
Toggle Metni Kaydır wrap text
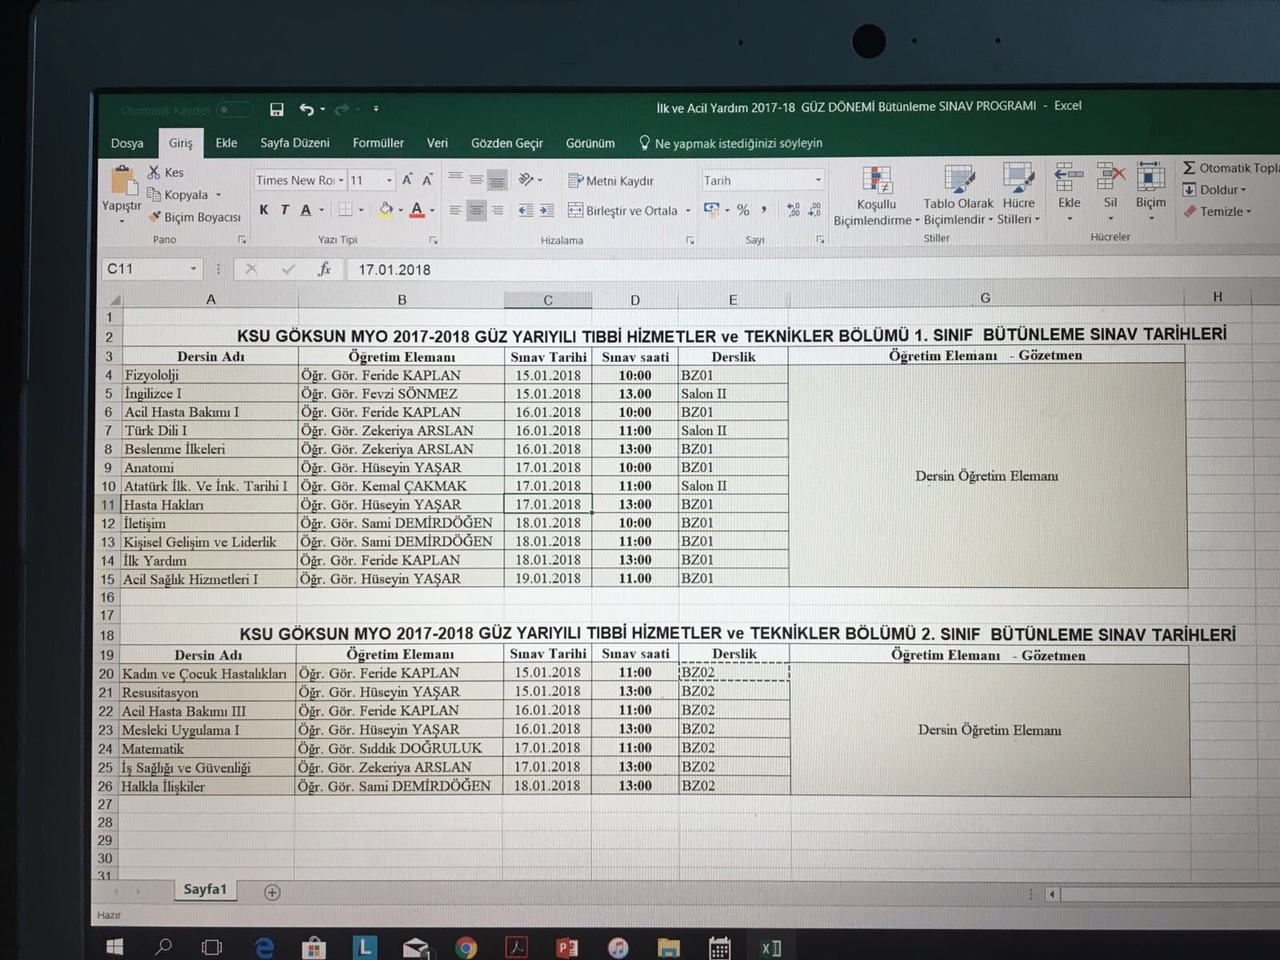point(611,181)
